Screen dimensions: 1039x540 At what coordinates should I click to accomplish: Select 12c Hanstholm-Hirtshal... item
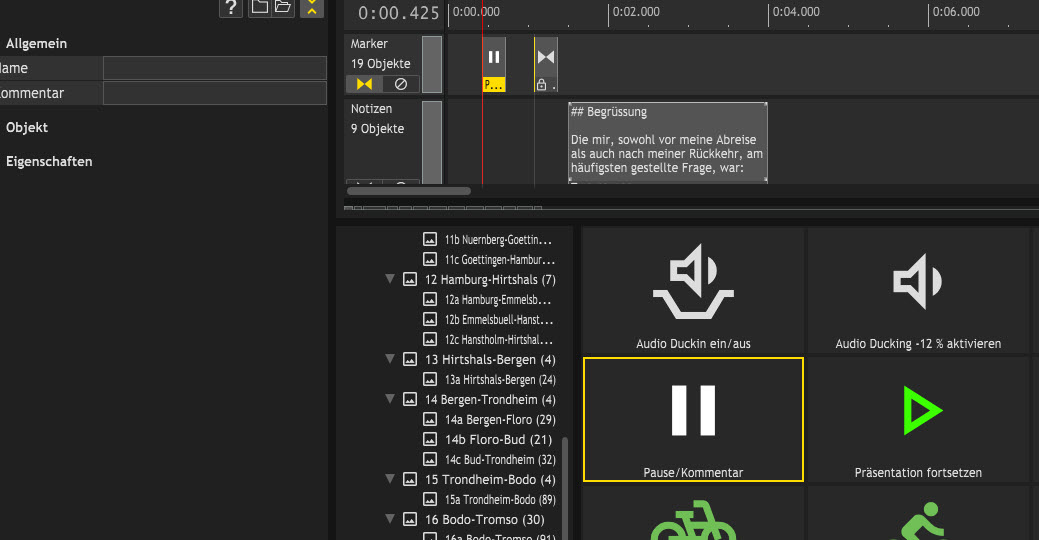point(499,340)
